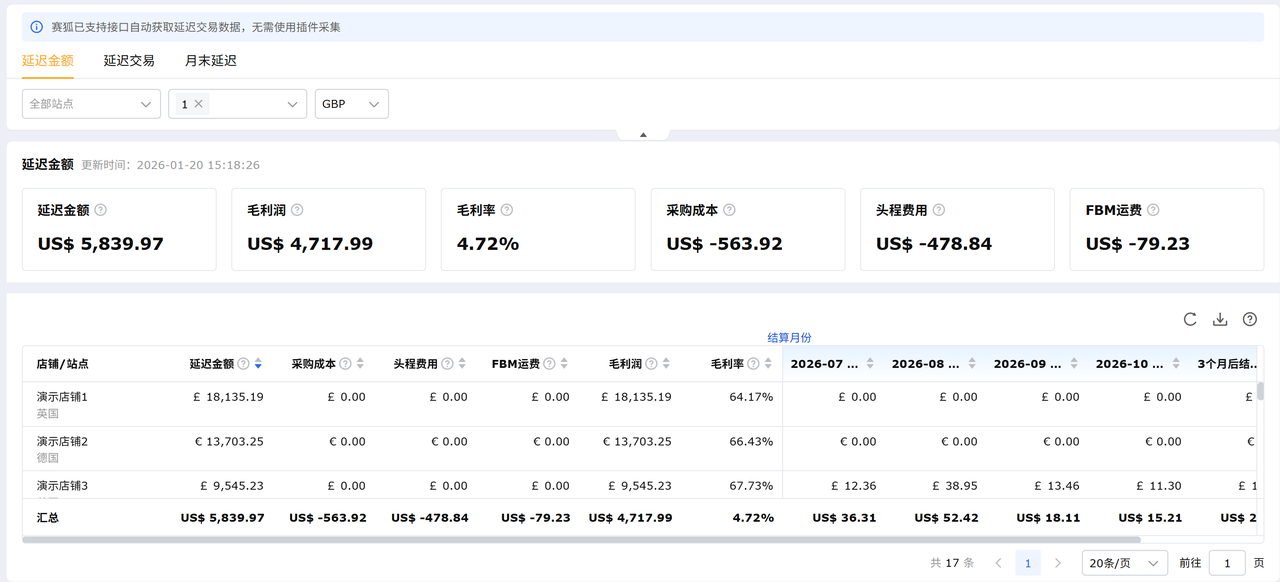The width and height of the screenshot is (1280, 582).
Task: Click the 结算月份 group label
Action: click(789, 338)
